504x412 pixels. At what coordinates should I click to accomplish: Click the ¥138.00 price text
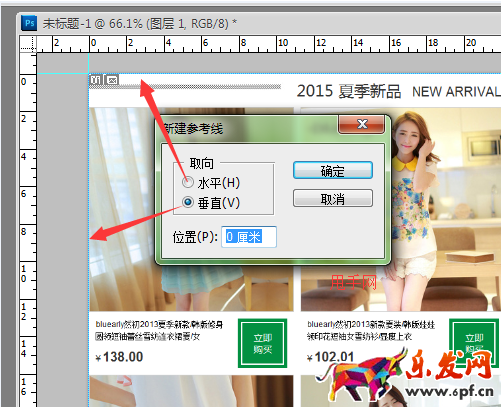[119, 357]
